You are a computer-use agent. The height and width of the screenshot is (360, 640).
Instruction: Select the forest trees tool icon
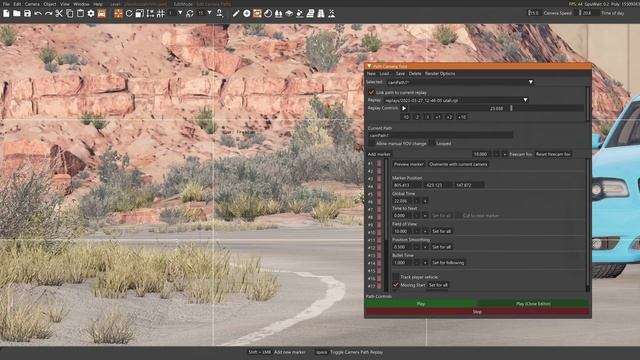click(x=278, y=13)
